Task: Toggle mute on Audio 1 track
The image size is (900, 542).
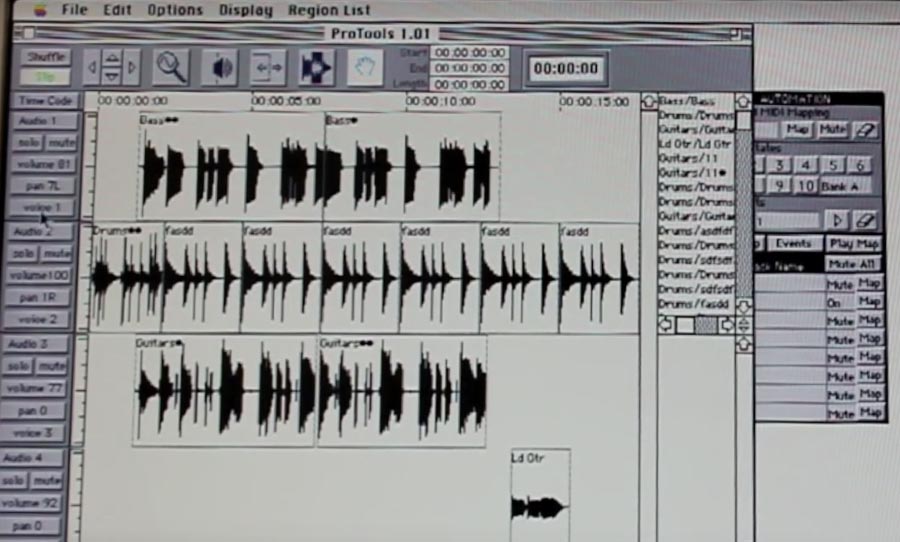Action: 61,142
